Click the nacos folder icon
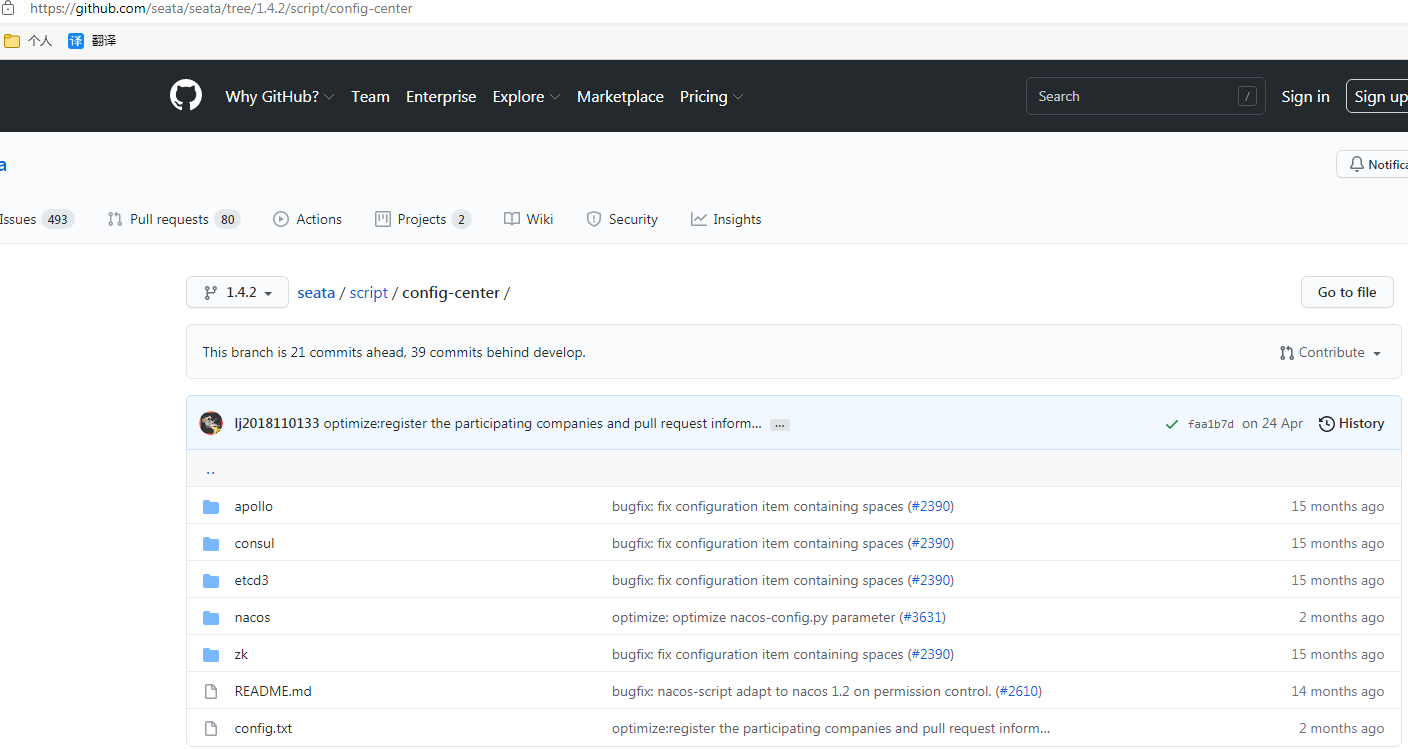The image size is (1408, 750). pos(211,618)
